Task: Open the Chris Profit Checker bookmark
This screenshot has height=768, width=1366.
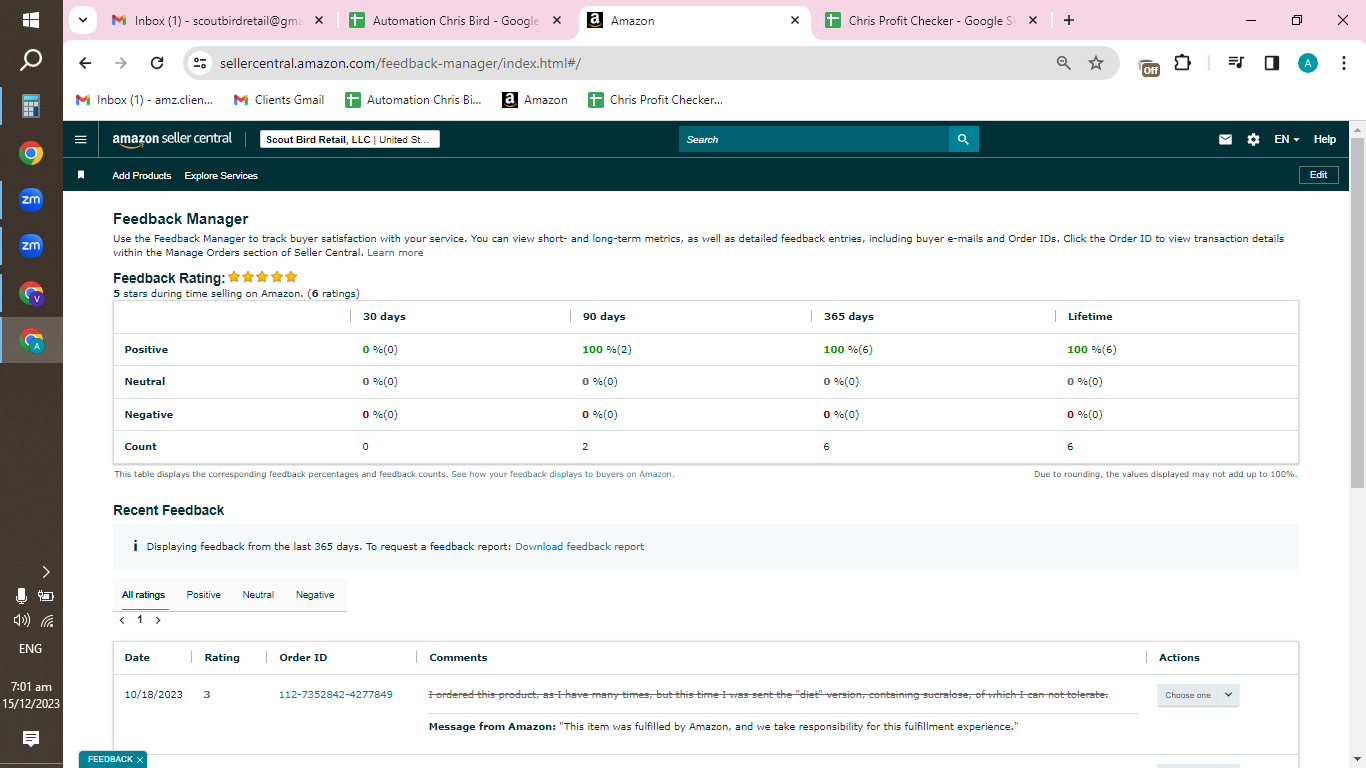Action: point(655,100)
